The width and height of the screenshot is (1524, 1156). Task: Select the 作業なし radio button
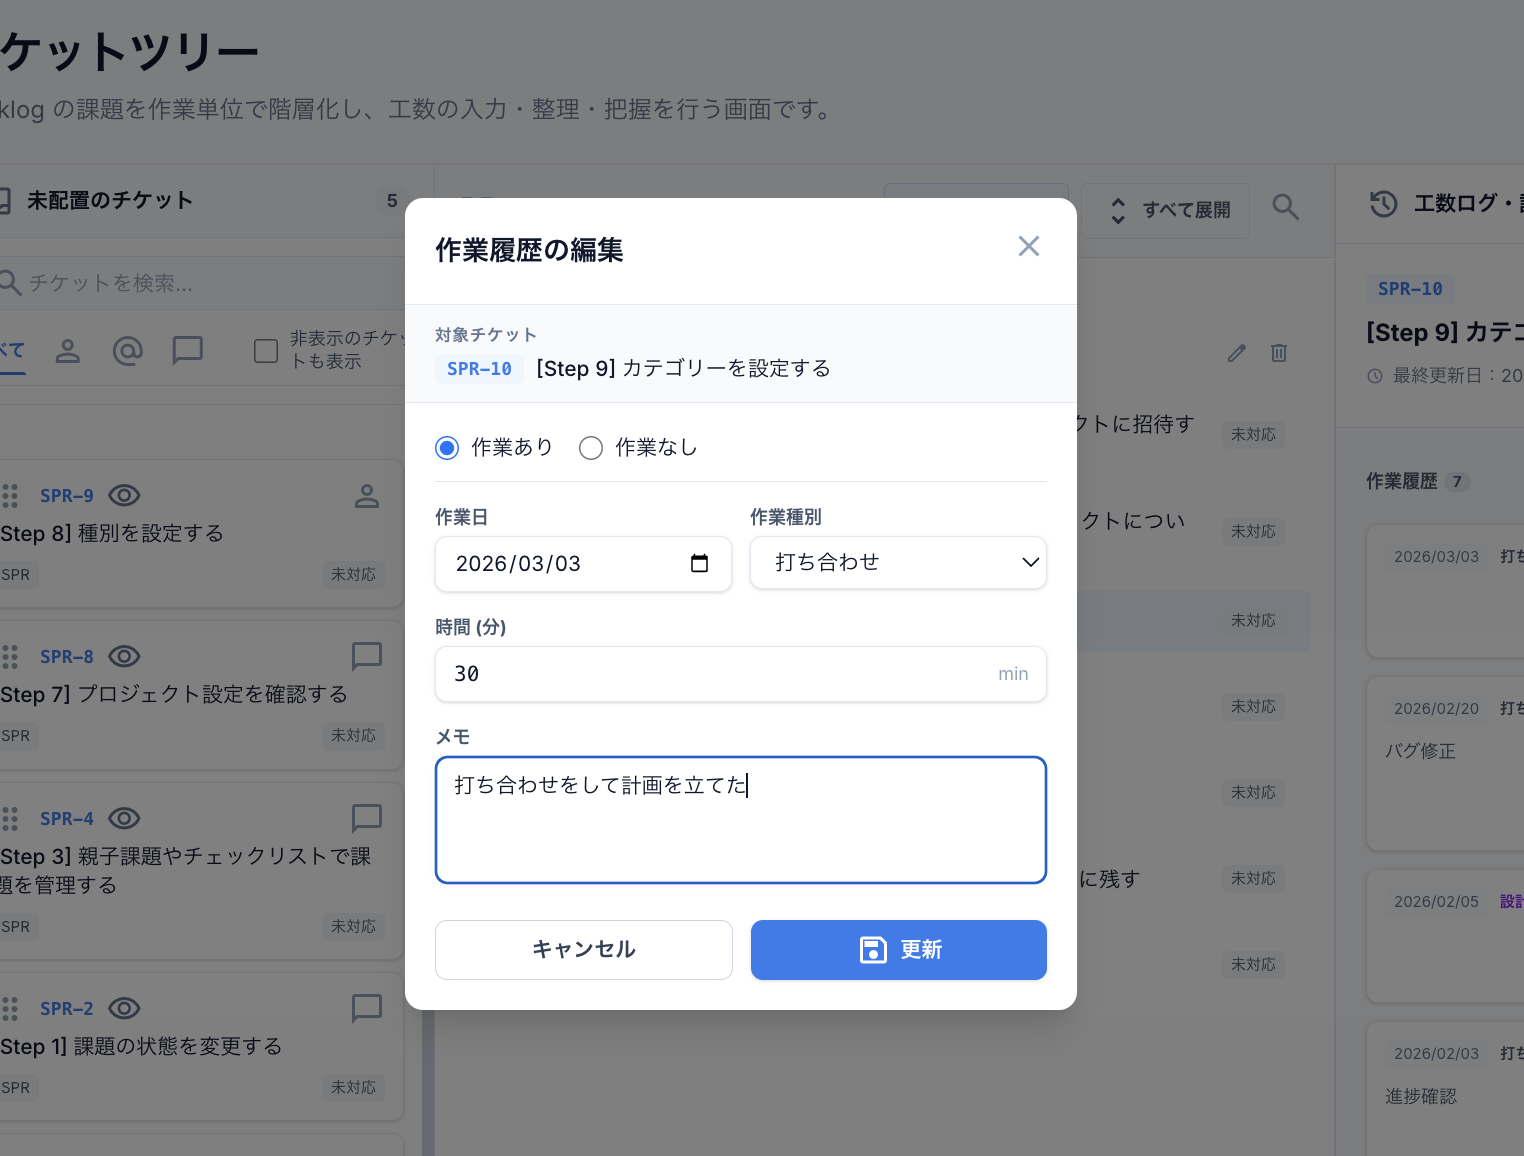(591, 448)
